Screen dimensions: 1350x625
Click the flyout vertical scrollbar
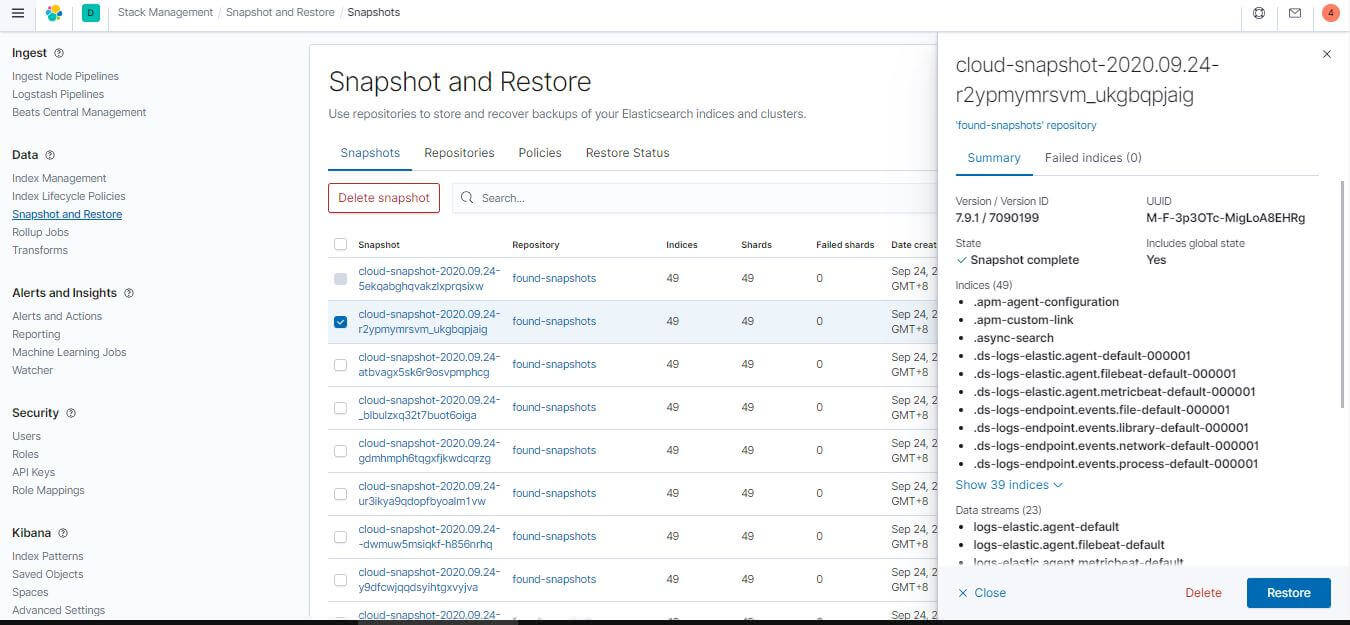point(1343,300)
